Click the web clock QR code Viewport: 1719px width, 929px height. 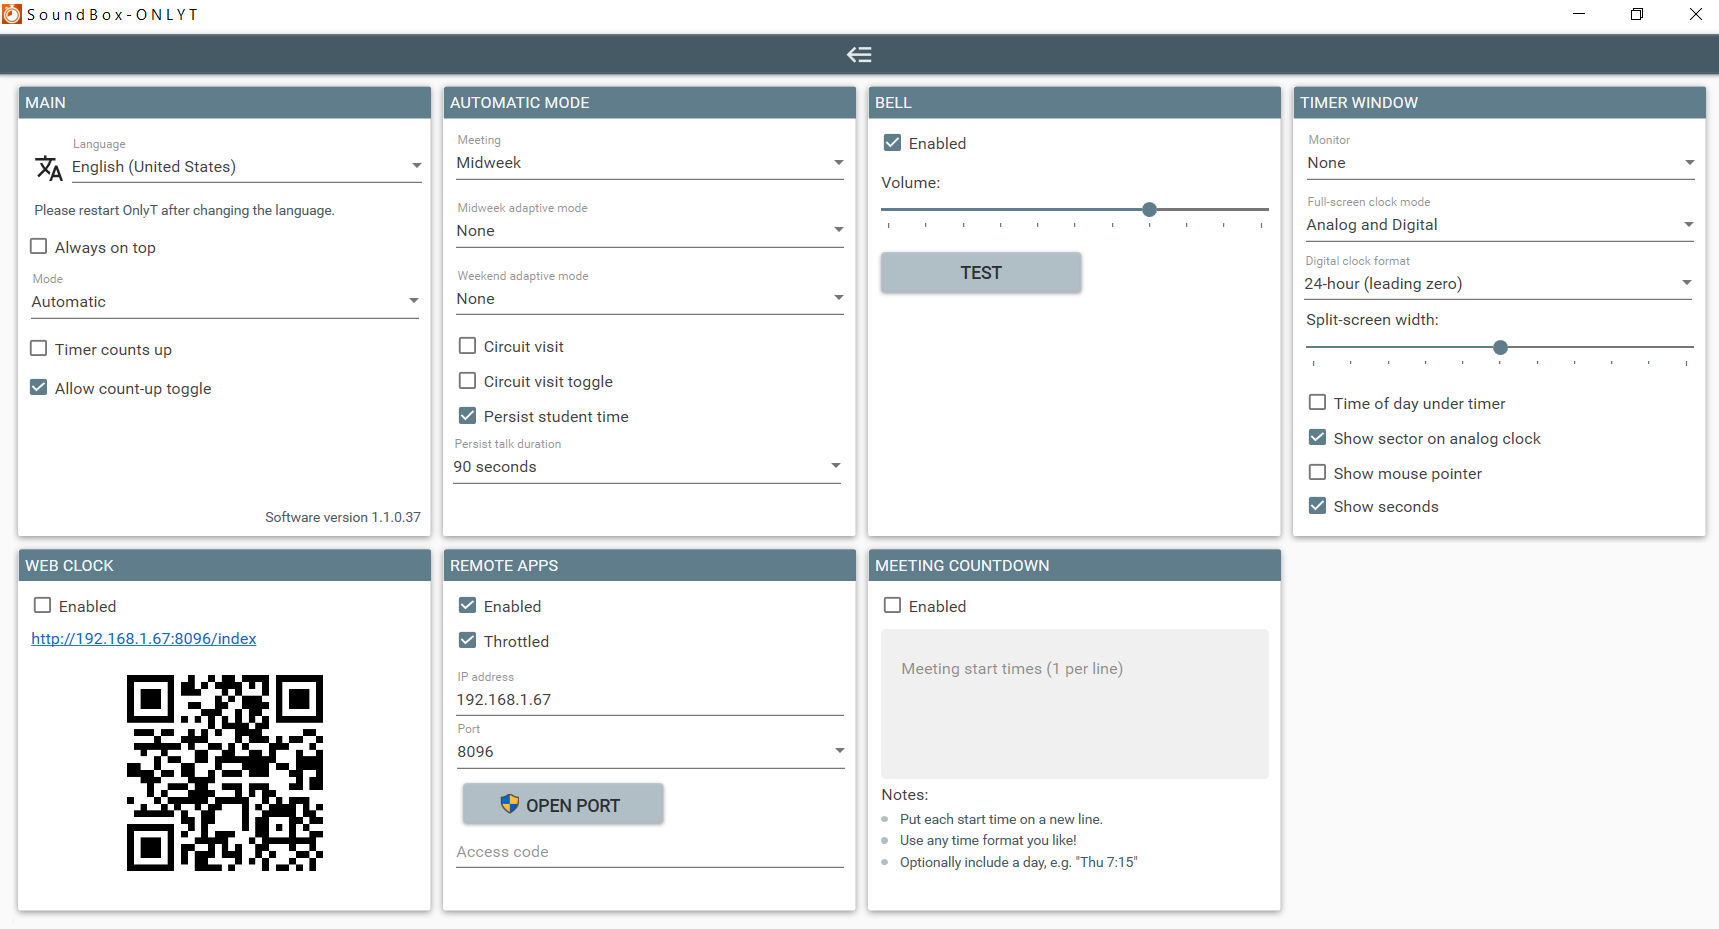(224, 774)
